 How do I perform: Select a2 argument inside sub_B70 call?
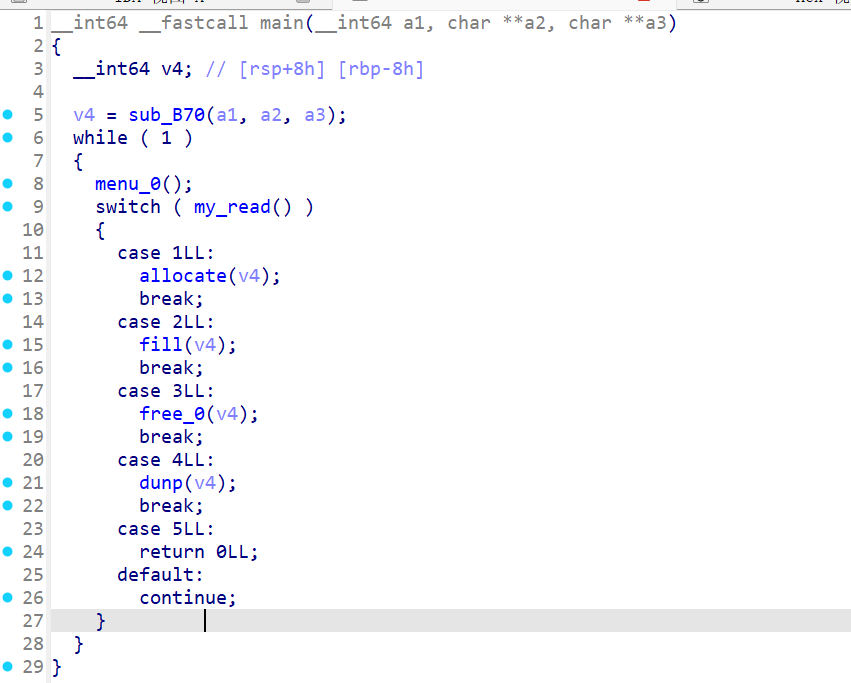(x=271, y=115)
